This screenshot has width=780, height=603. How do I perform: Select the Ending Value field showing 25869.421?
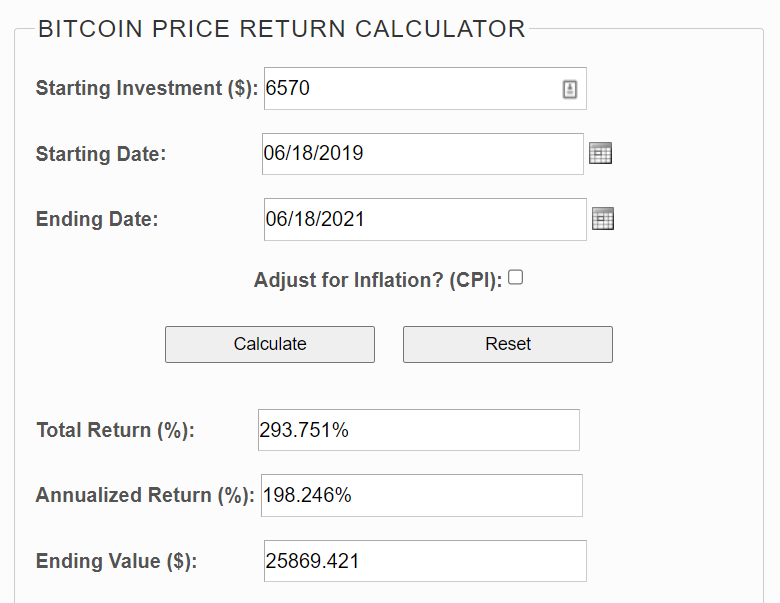pos(425,561)
